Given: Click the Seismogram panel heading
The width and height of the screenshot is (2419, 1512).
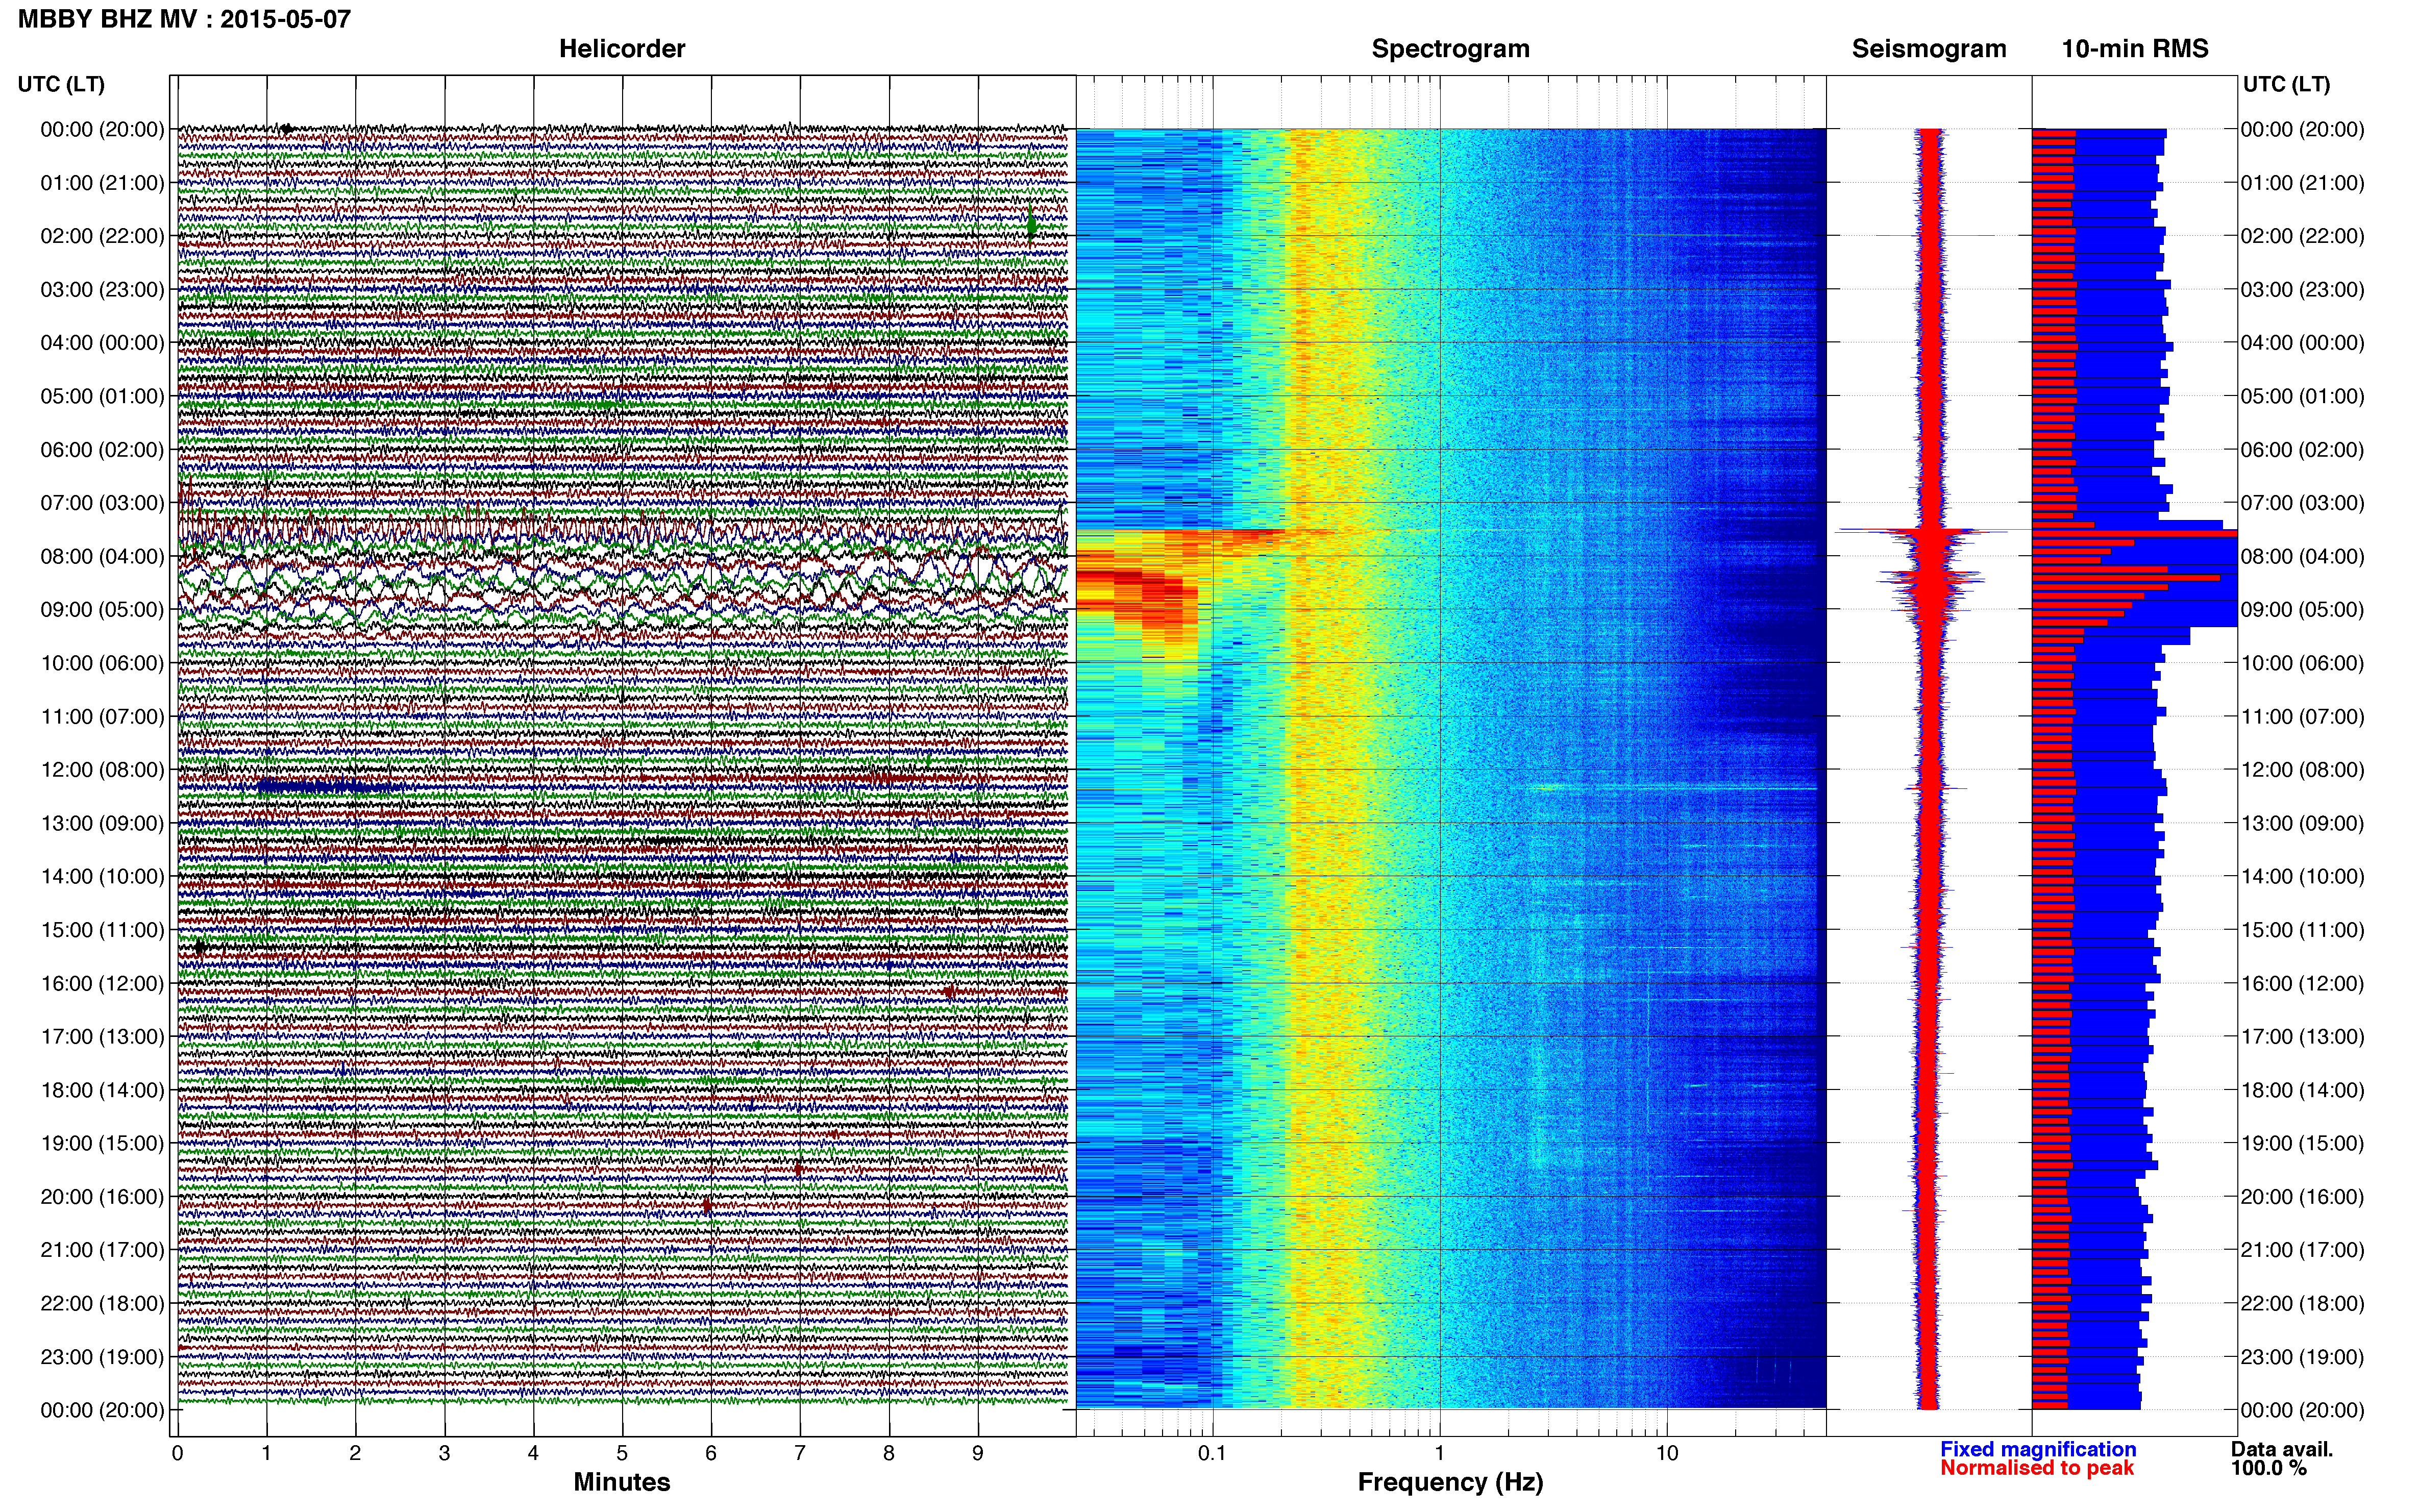Looking at the screenshot, I should (x=1929, y=49).
